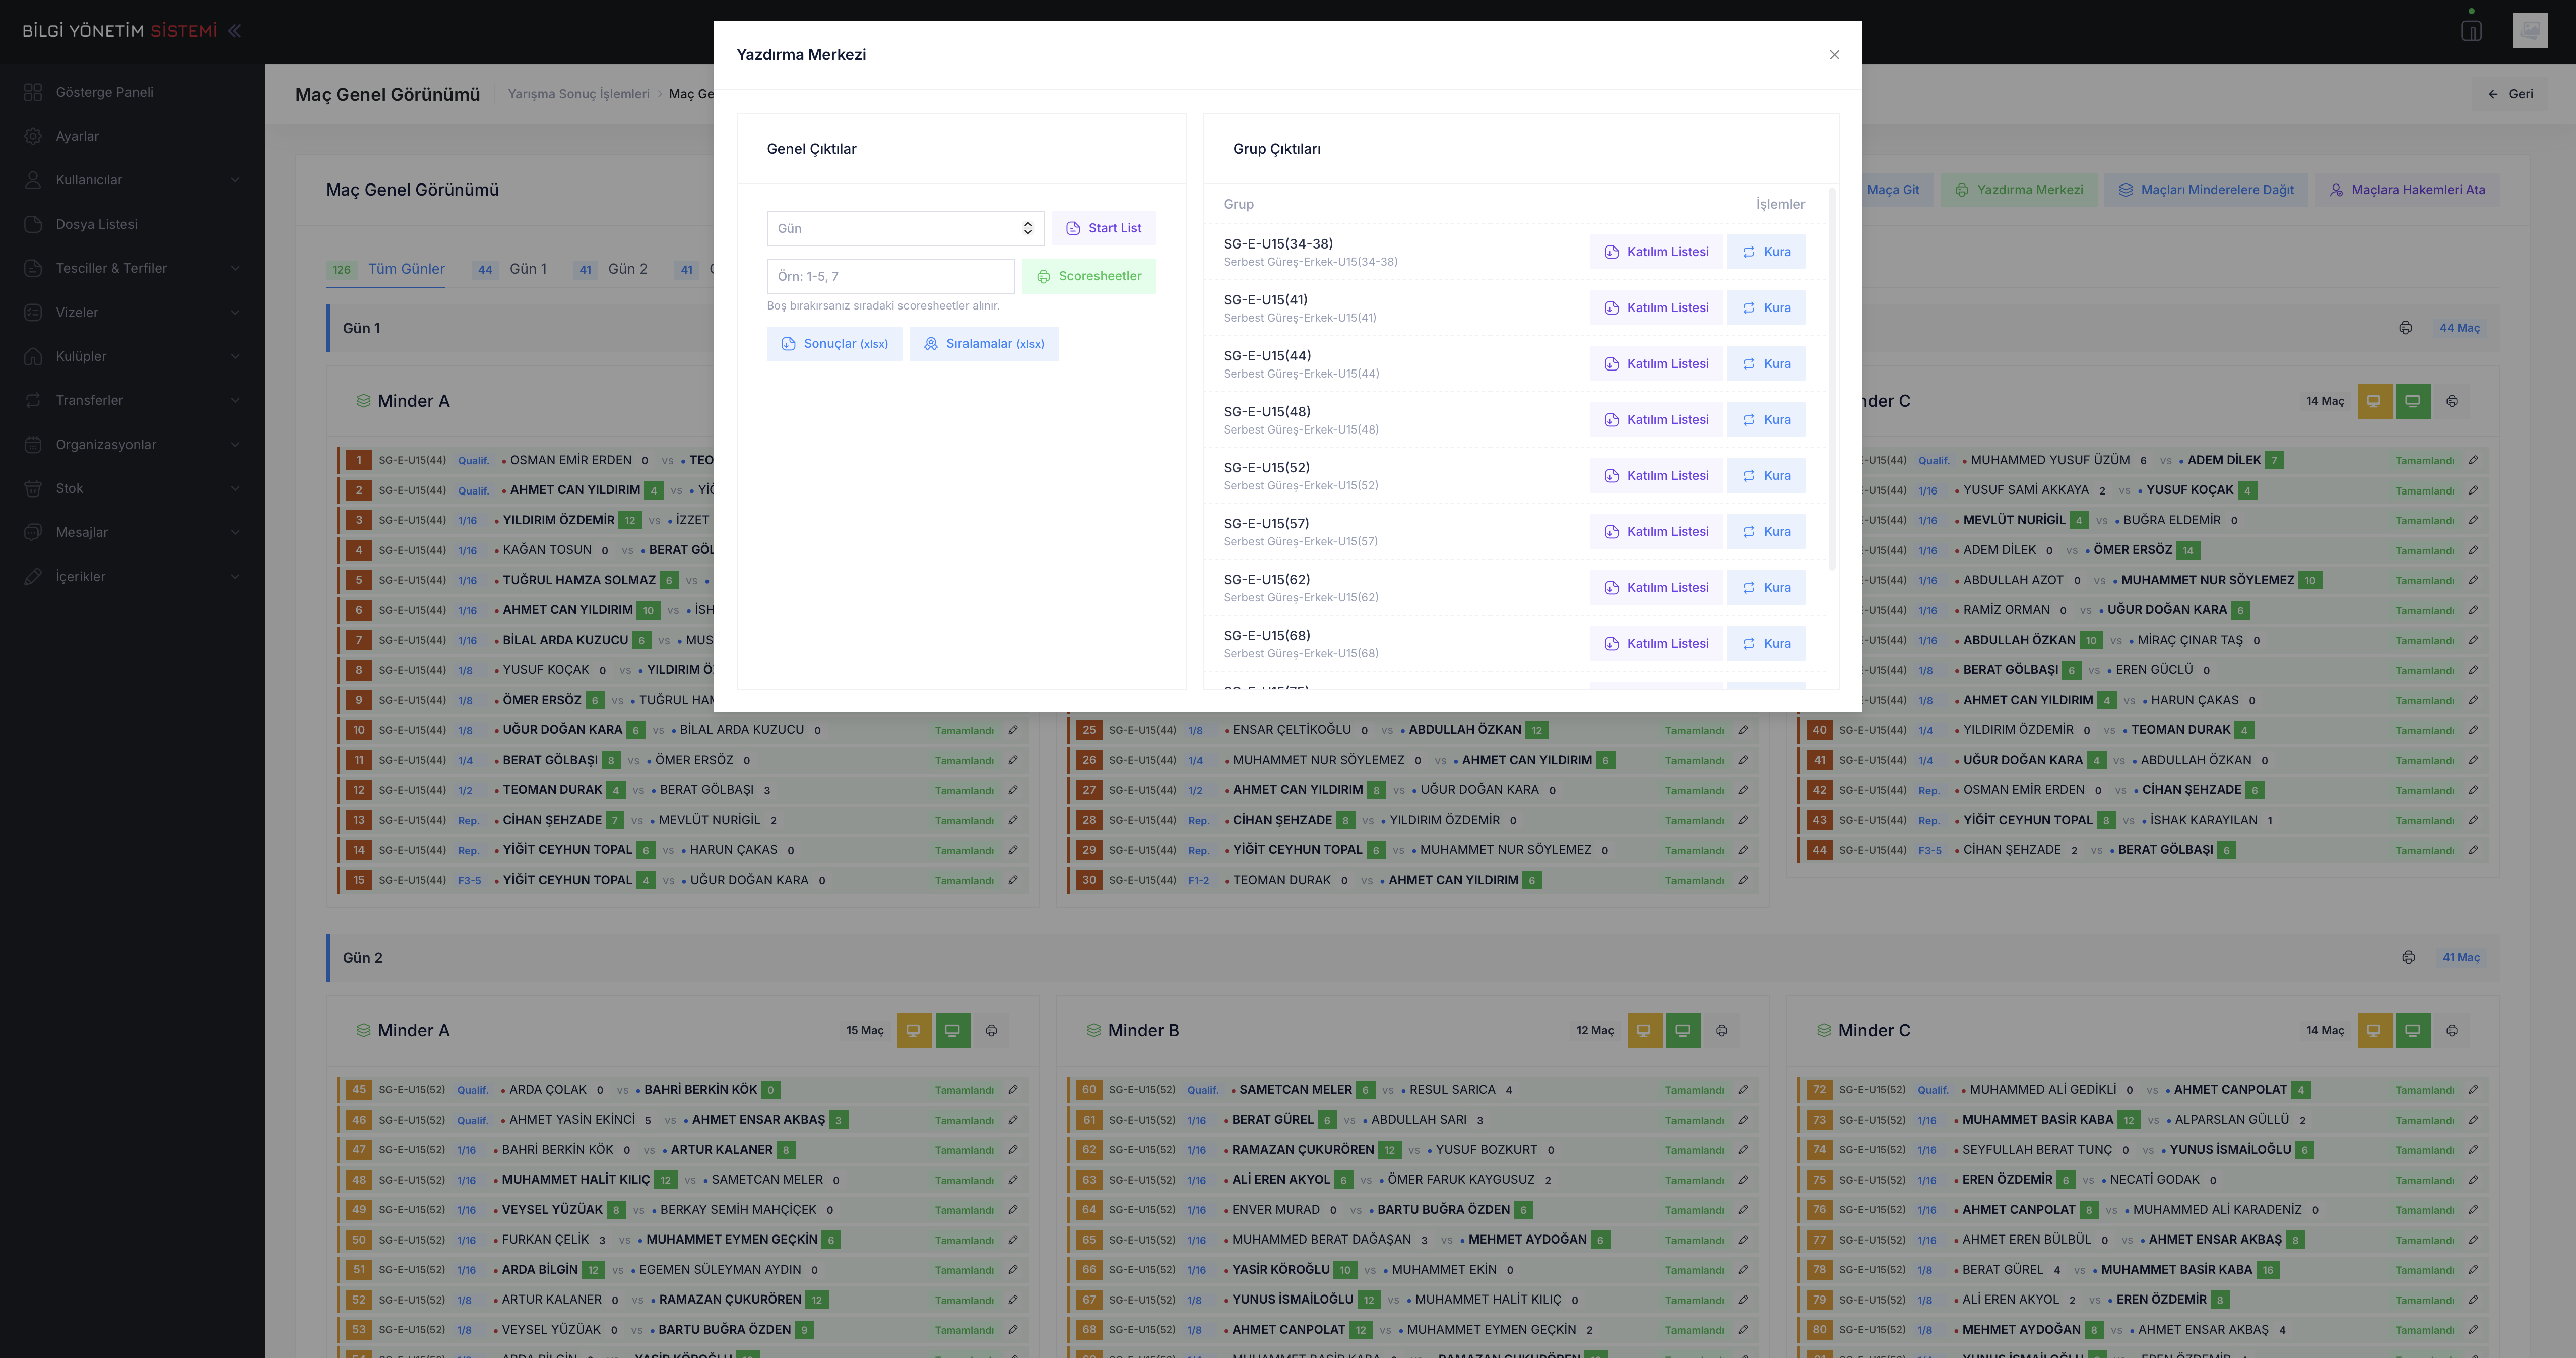
Task: Open Katılım Listesi for SG-E-U15(44)
Action: coord(1656,364)
